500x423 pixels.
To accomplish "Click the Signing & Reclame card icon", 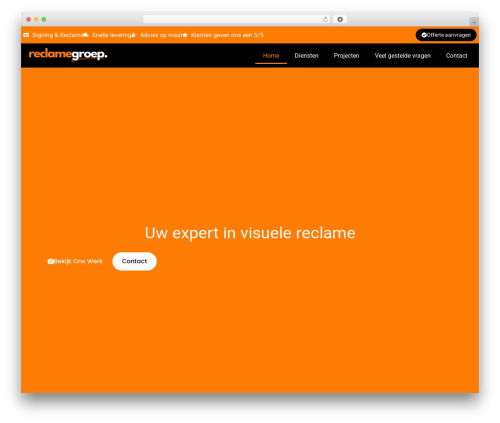I will [x=26, y=35].
